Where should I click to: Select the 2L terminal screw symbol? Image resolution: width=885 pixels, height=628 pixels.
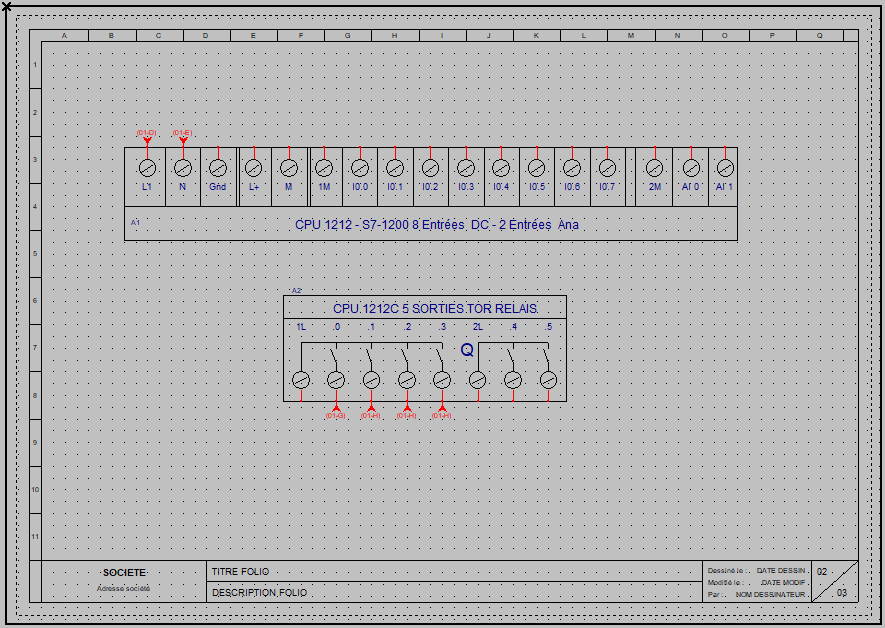tap(478, 380)
